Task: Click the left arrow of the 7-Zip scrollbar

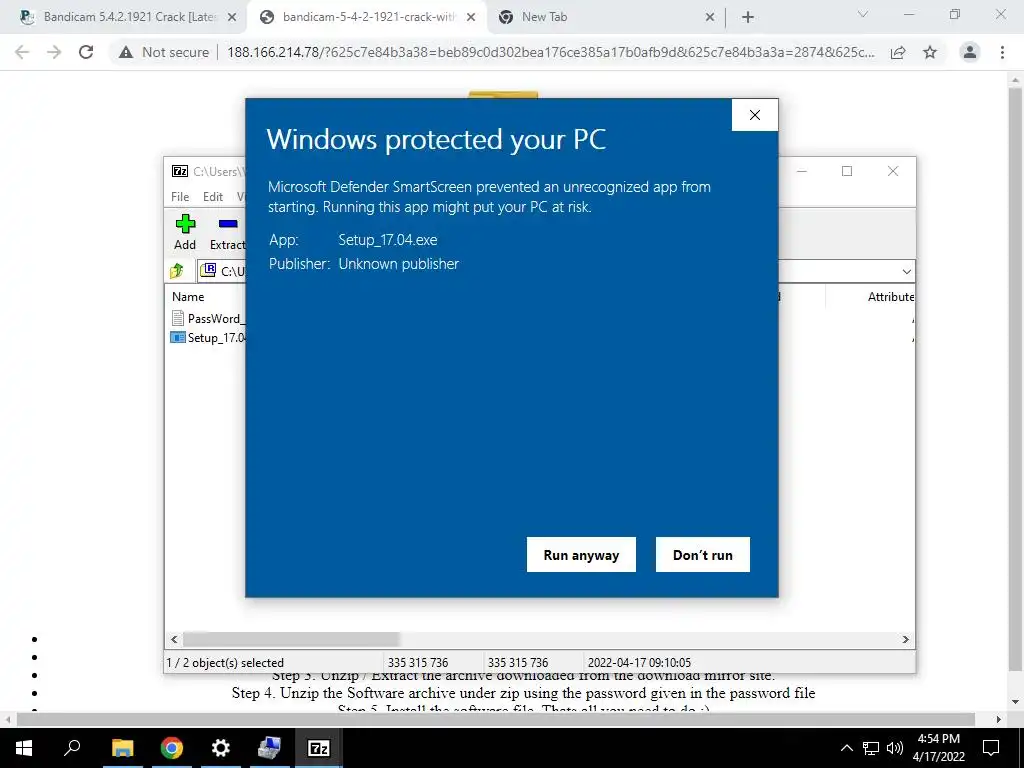Action: (174, 639)
